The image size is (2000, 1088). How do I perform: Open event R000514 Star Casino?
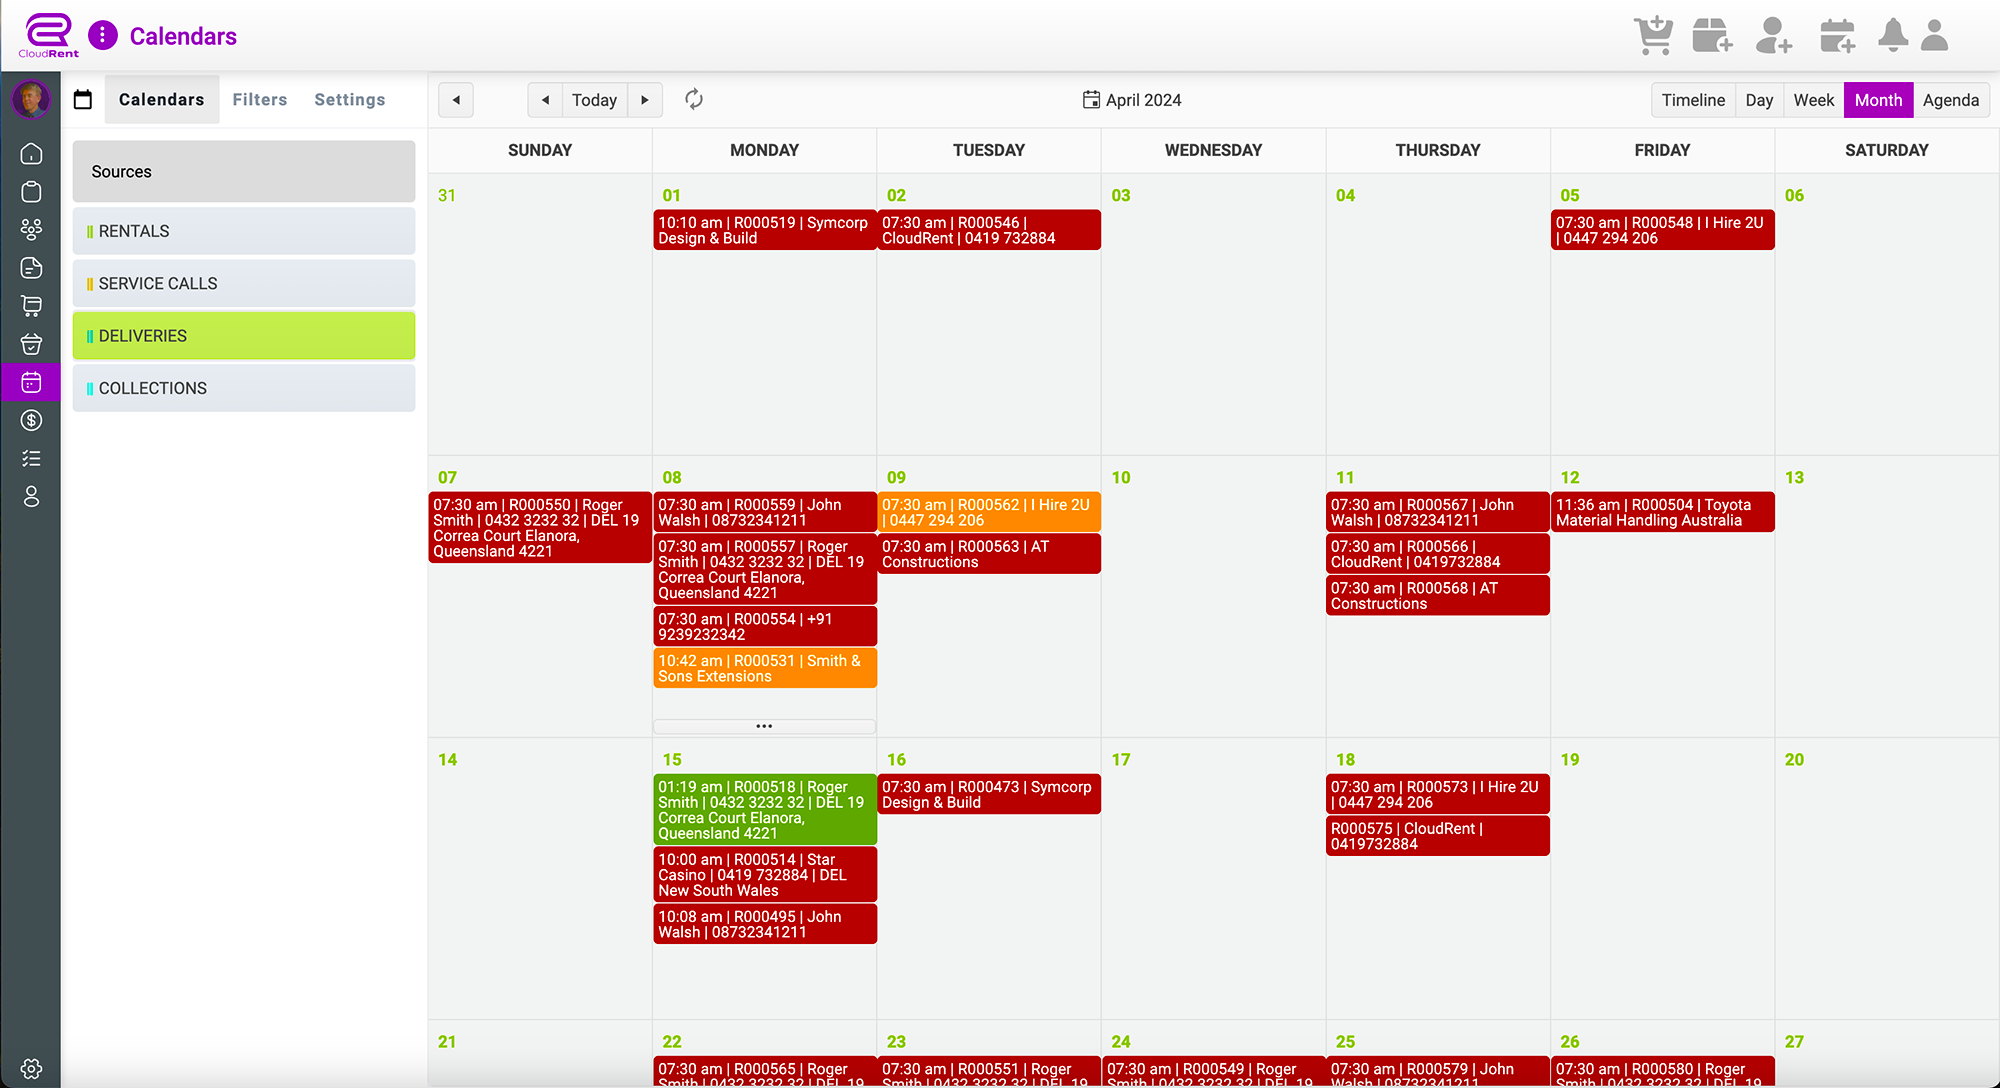click(764, 874)
